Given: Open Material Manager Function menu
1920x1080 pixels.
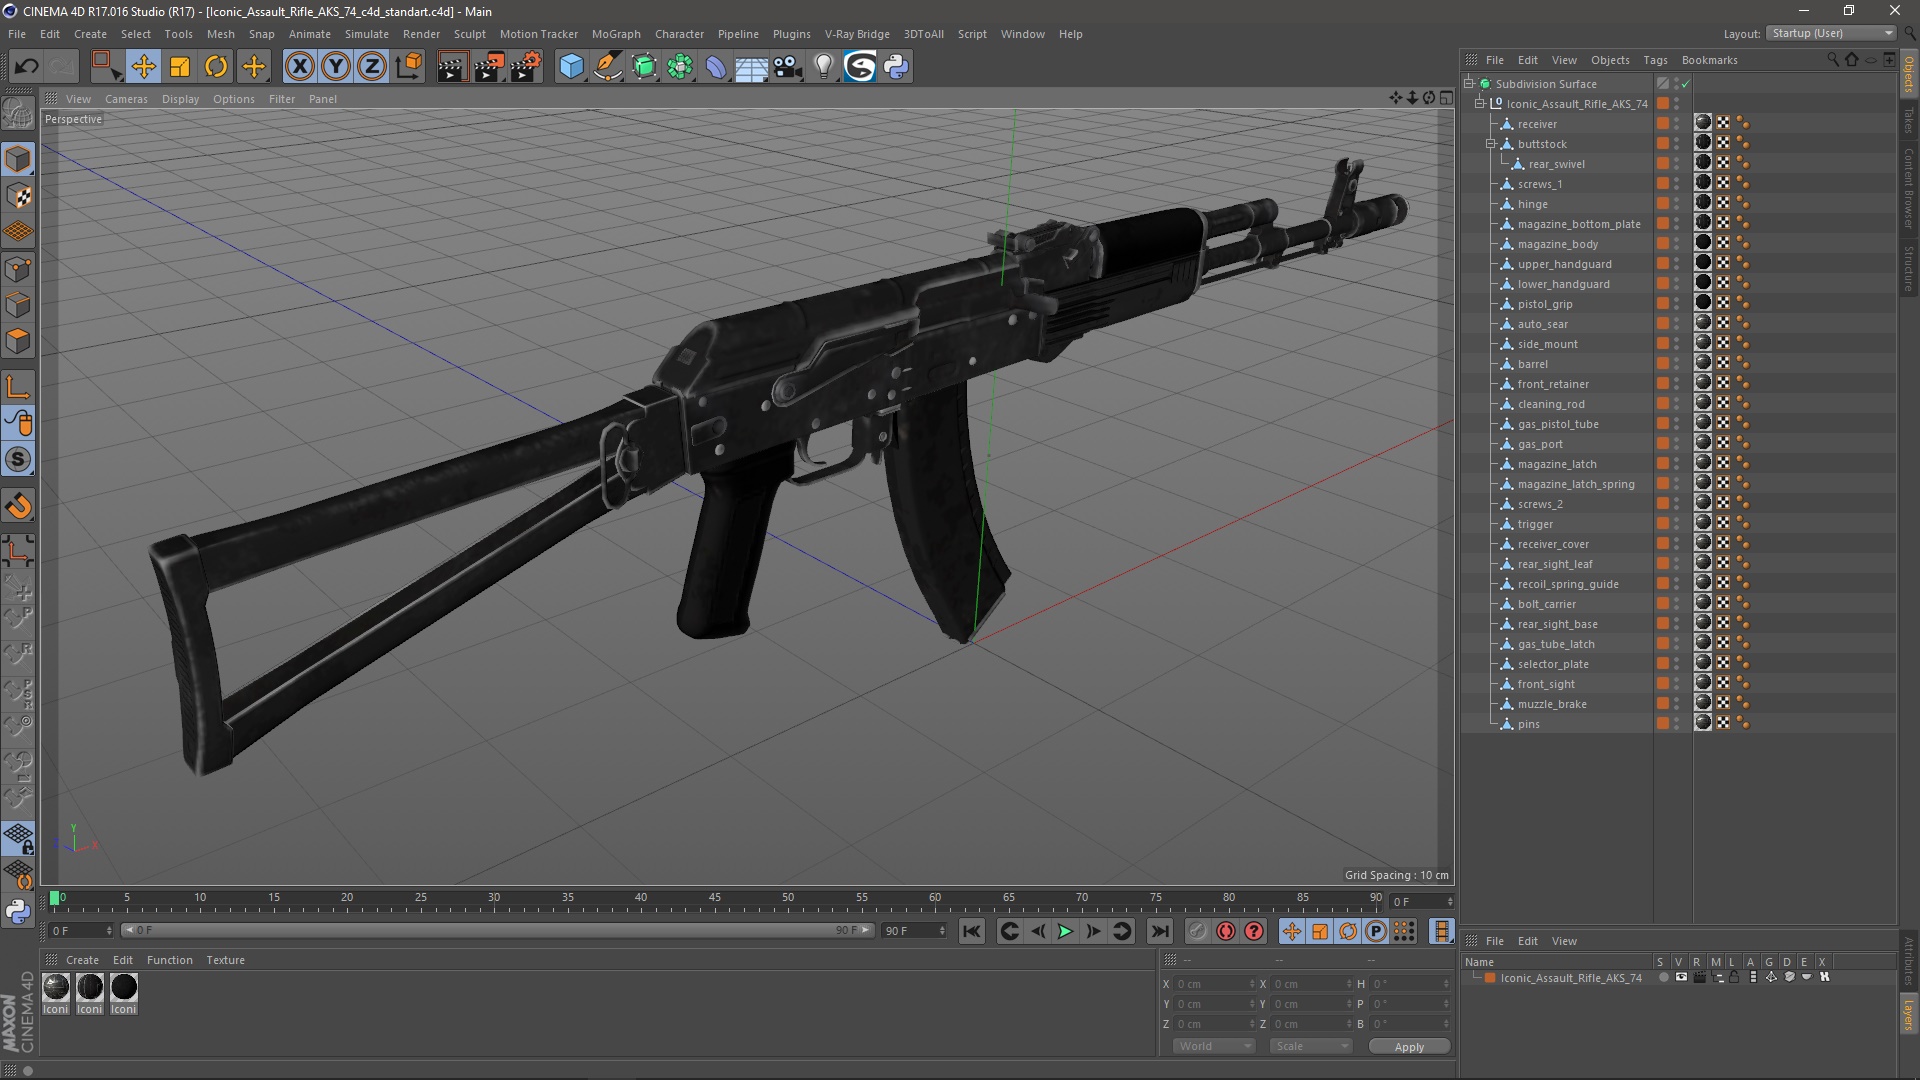Looking at the screenshot, I should coord(169,960).
